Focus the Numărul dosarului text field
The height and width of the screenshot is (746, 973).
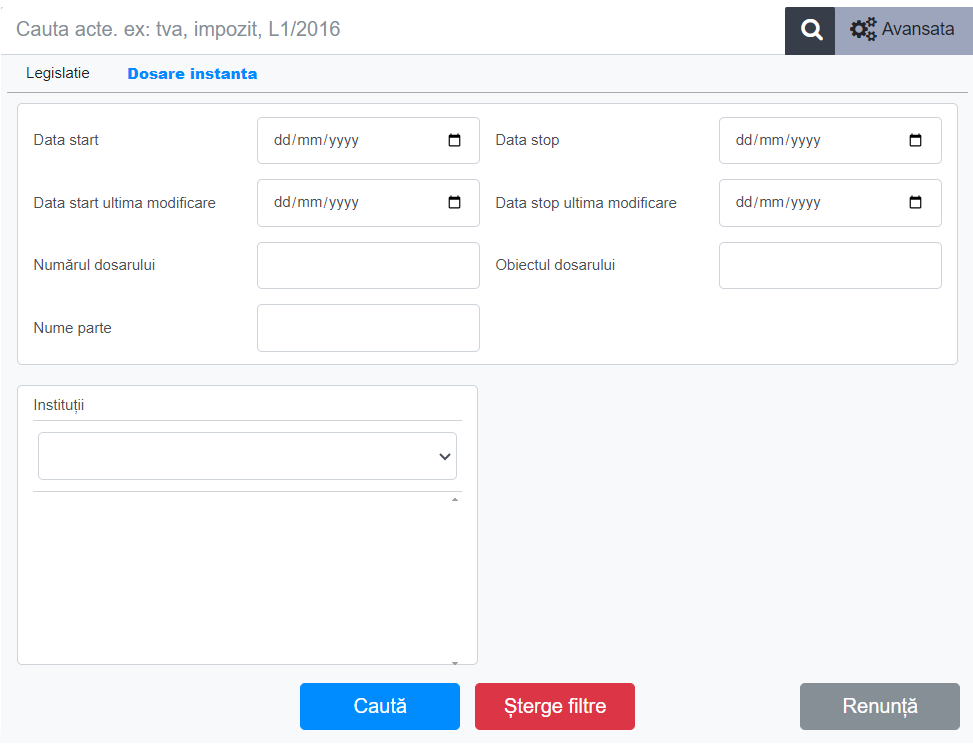coord(368,265)
